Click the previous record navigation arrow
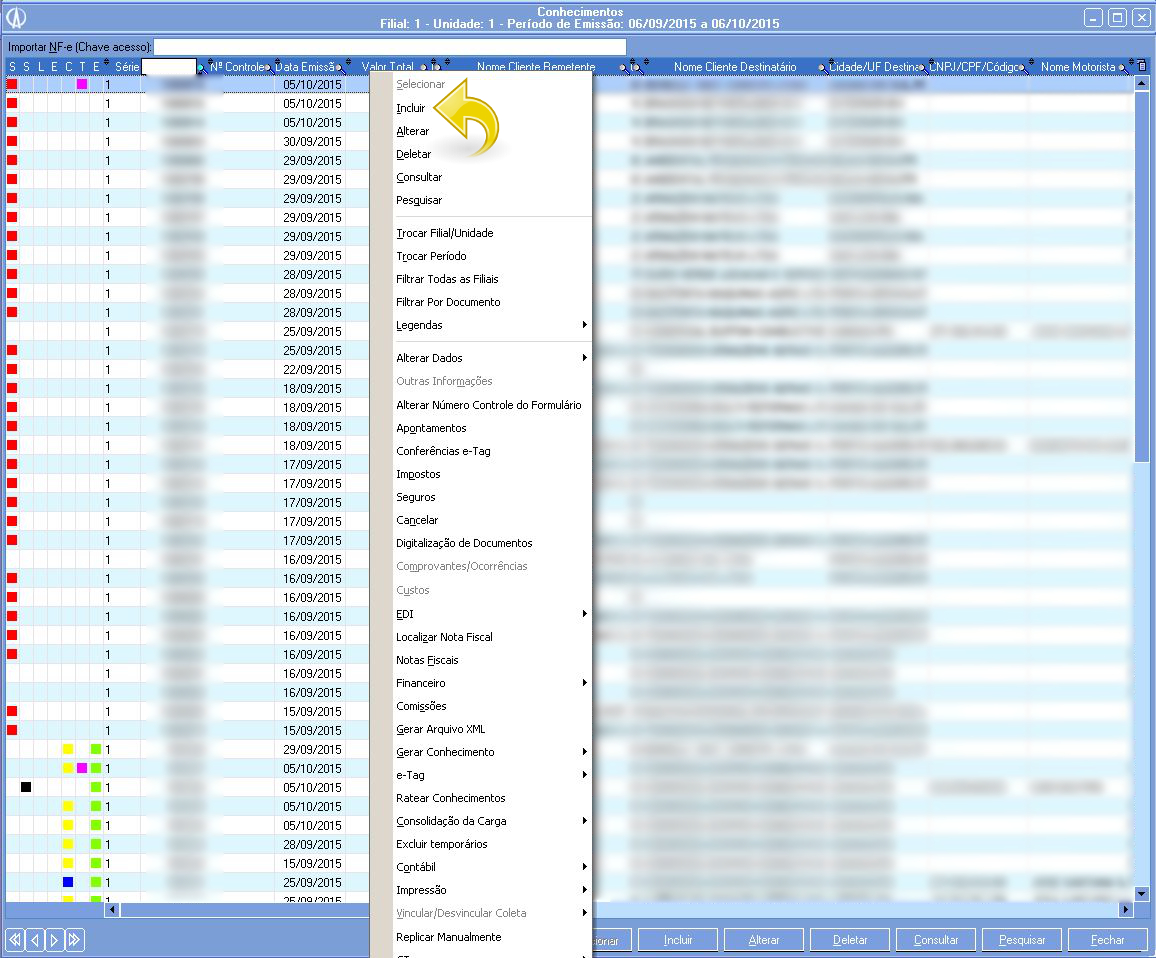This screenshot has height=958, width=1156. pyautogui.click(x=35, y=939)
